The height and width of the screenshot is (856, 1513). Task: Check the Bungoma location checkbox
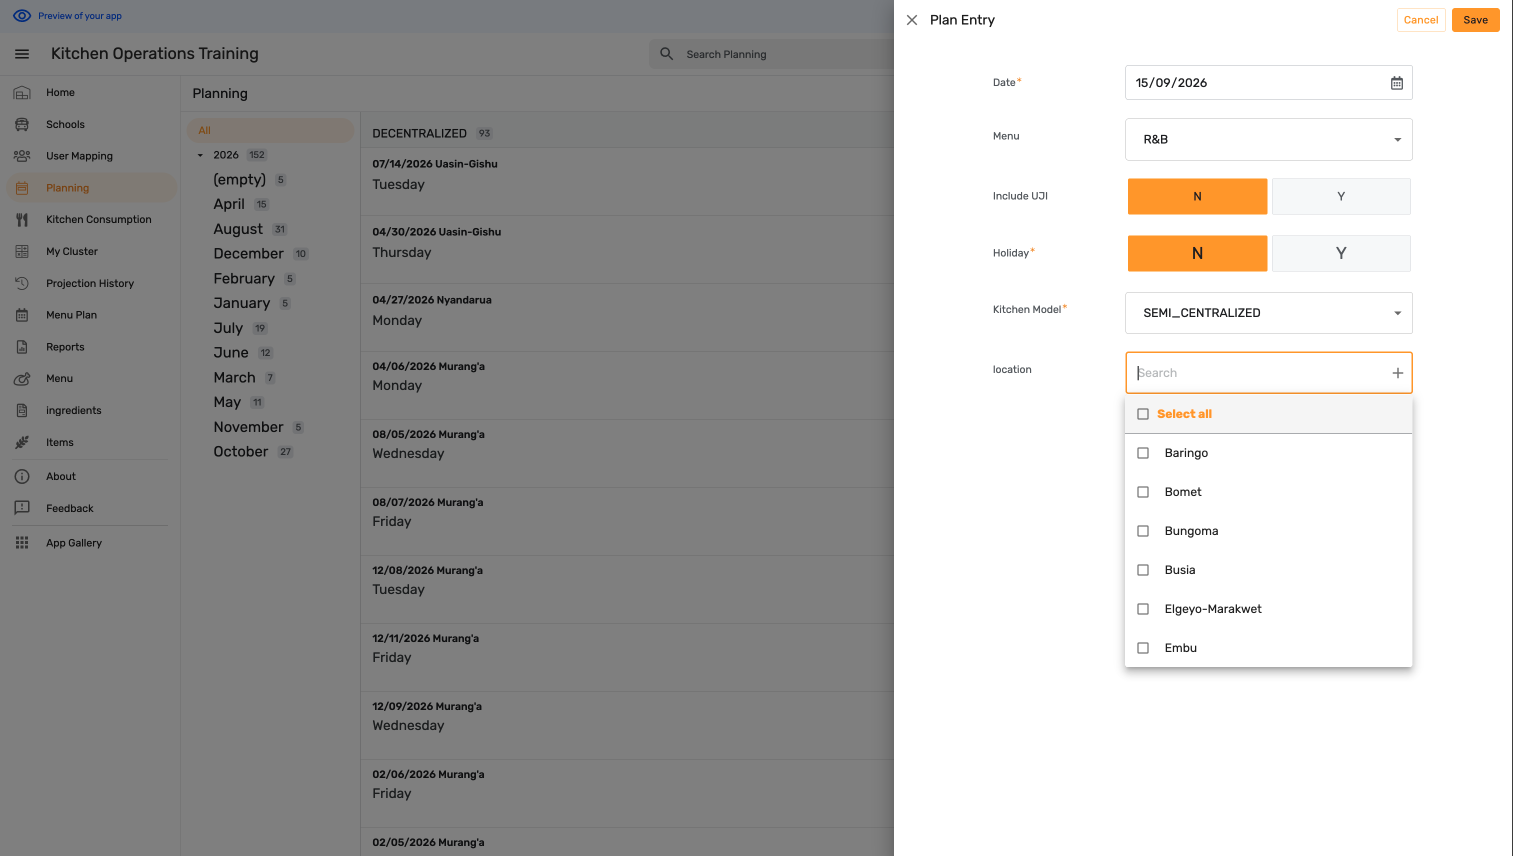pyautogui.click(x=1143, y=531)
